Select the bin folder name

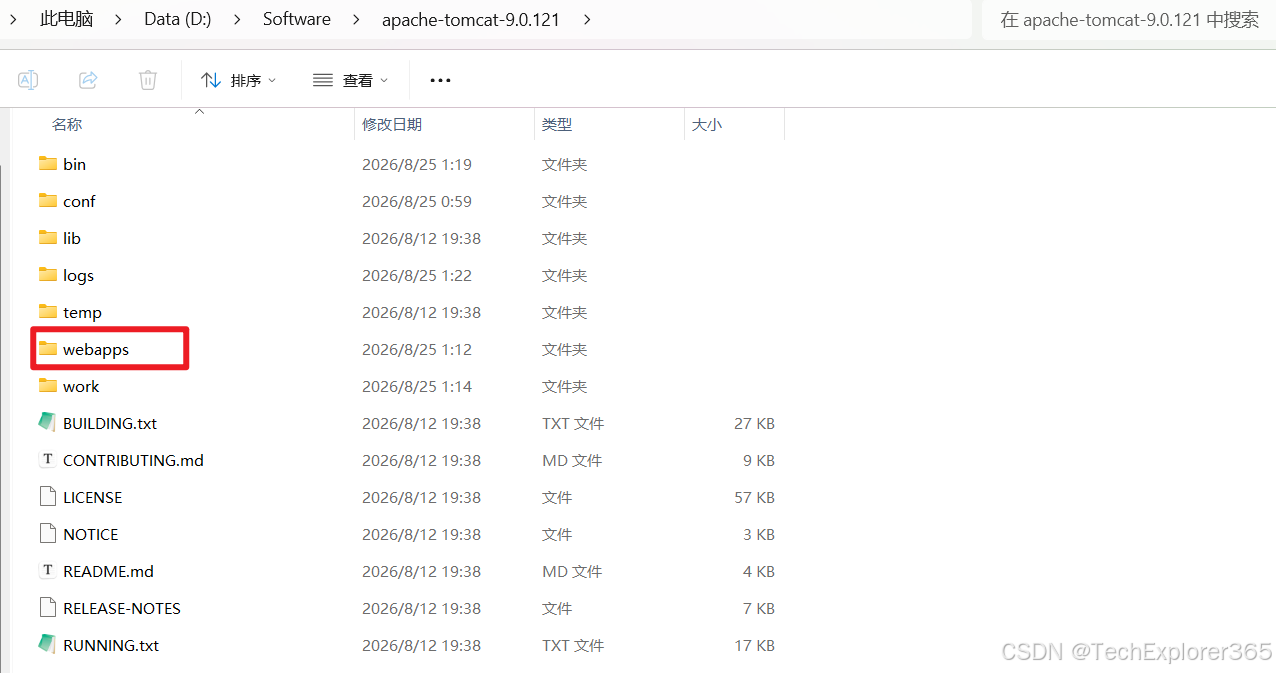[75, 164]
